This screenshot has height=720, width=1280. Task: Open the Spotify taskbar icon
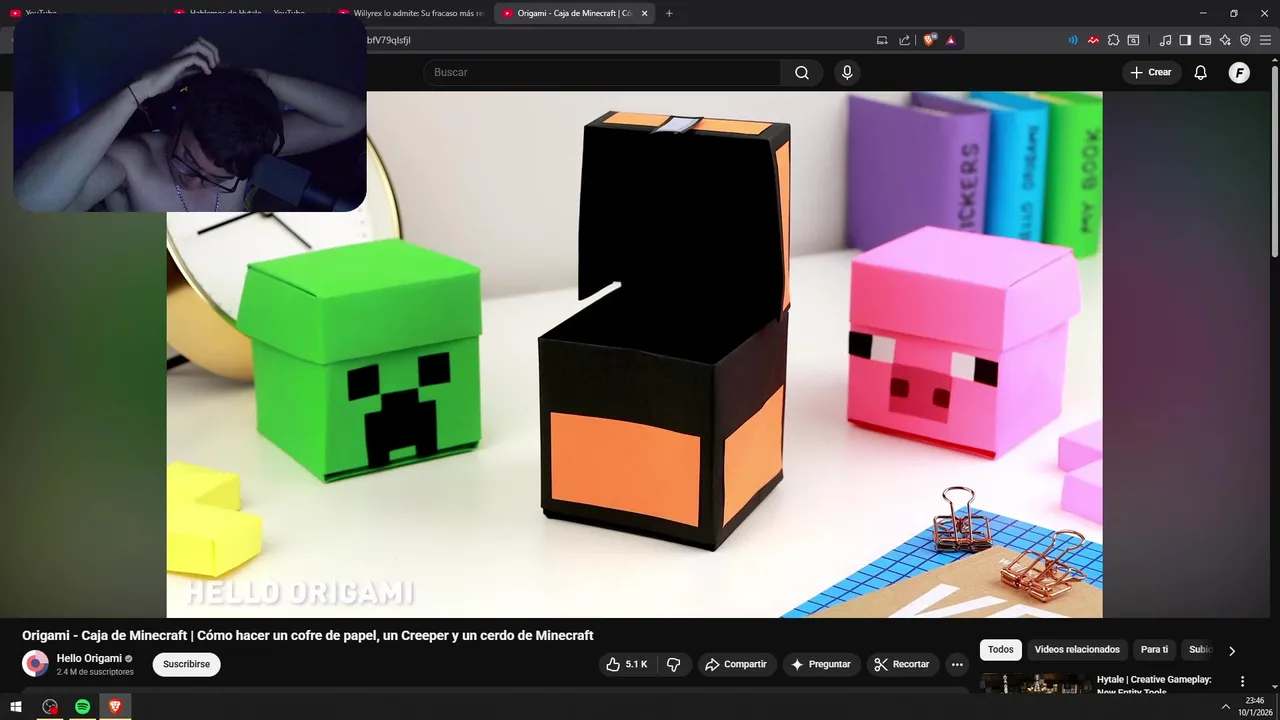(83, 707)
